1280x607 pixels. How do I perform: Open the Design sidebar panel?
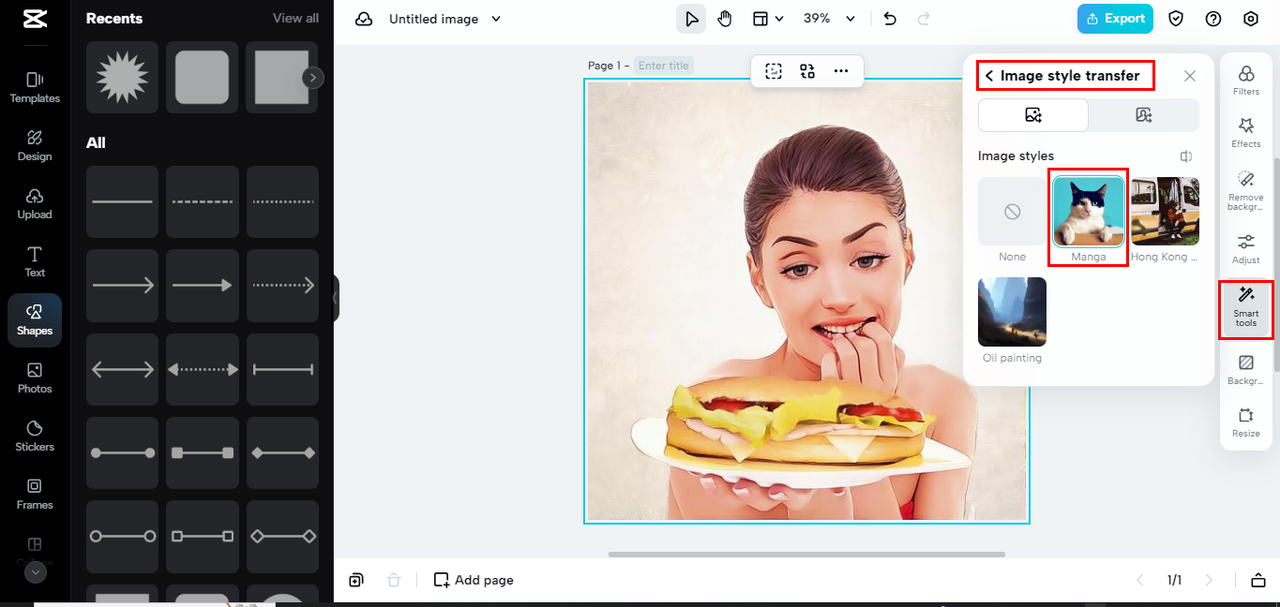pos(35,145)
